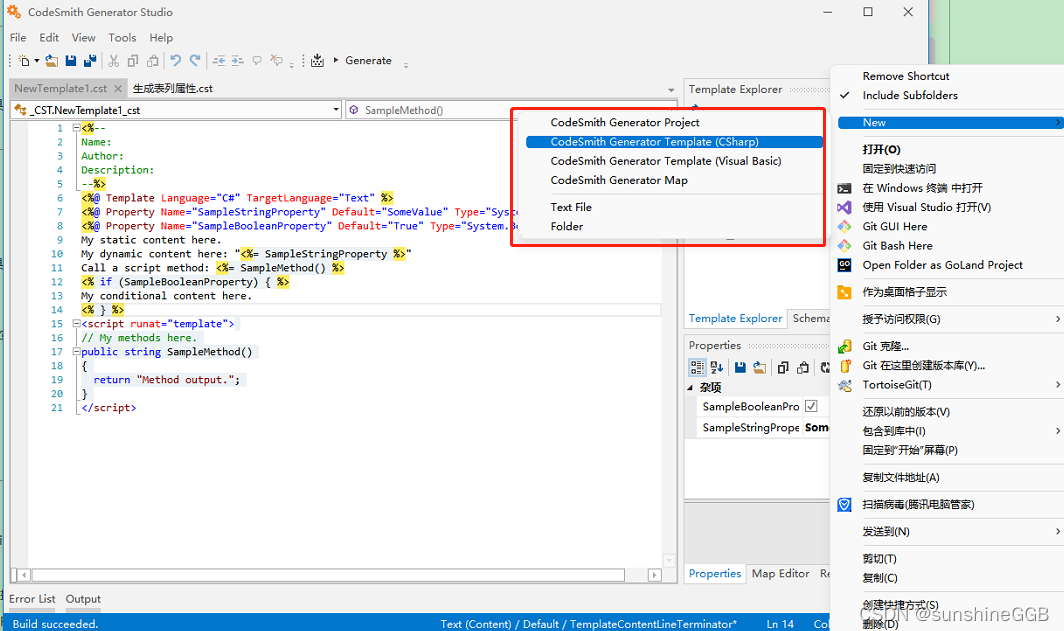Click the Comment selection icon
This screenshot has width=1064, height=631.
click(x=257, y=61)
